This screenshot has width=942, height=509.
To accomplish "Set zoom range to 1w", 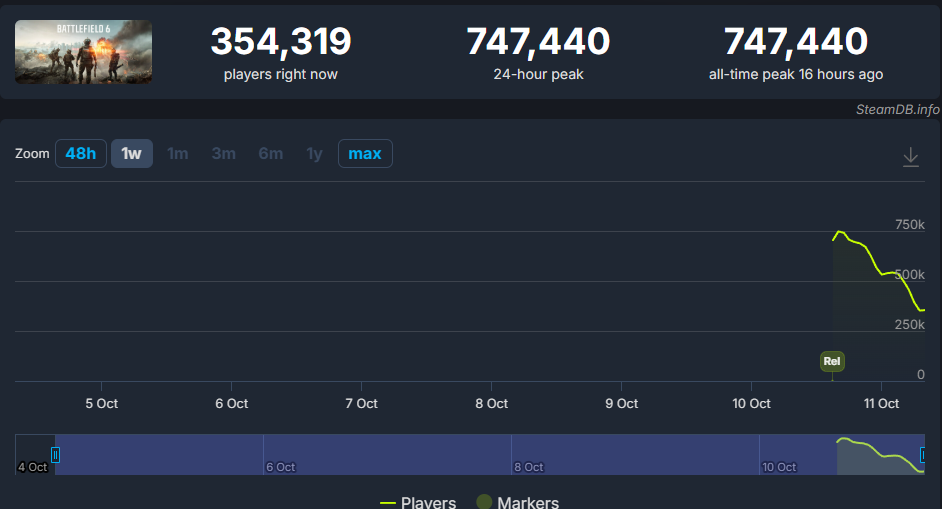I will (x=132, y=153).
